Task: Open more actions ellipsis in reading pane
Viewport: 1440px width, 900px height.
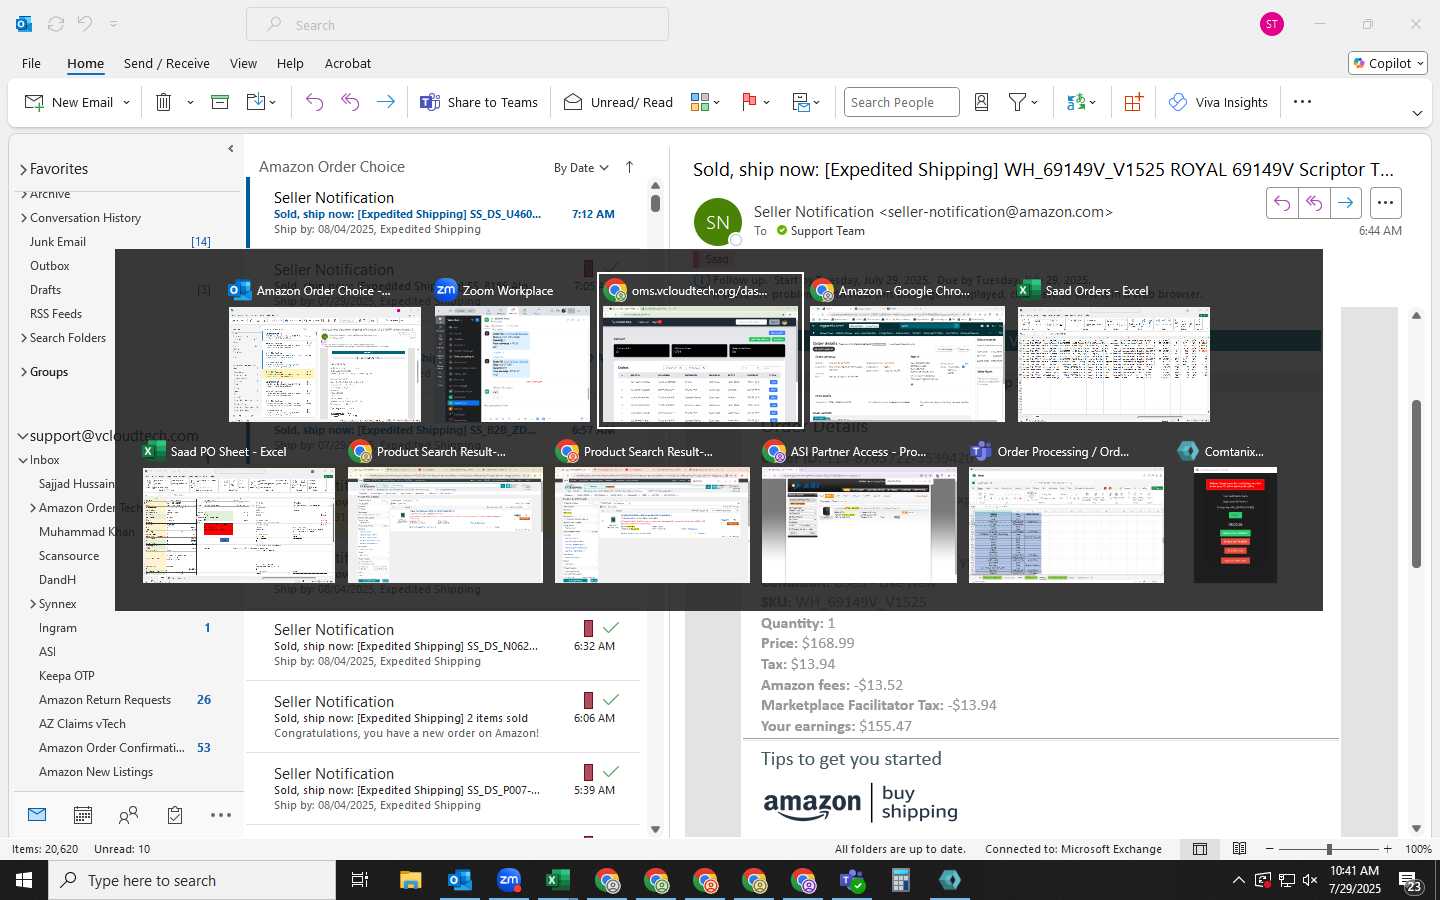Action: pos(1385,203)
